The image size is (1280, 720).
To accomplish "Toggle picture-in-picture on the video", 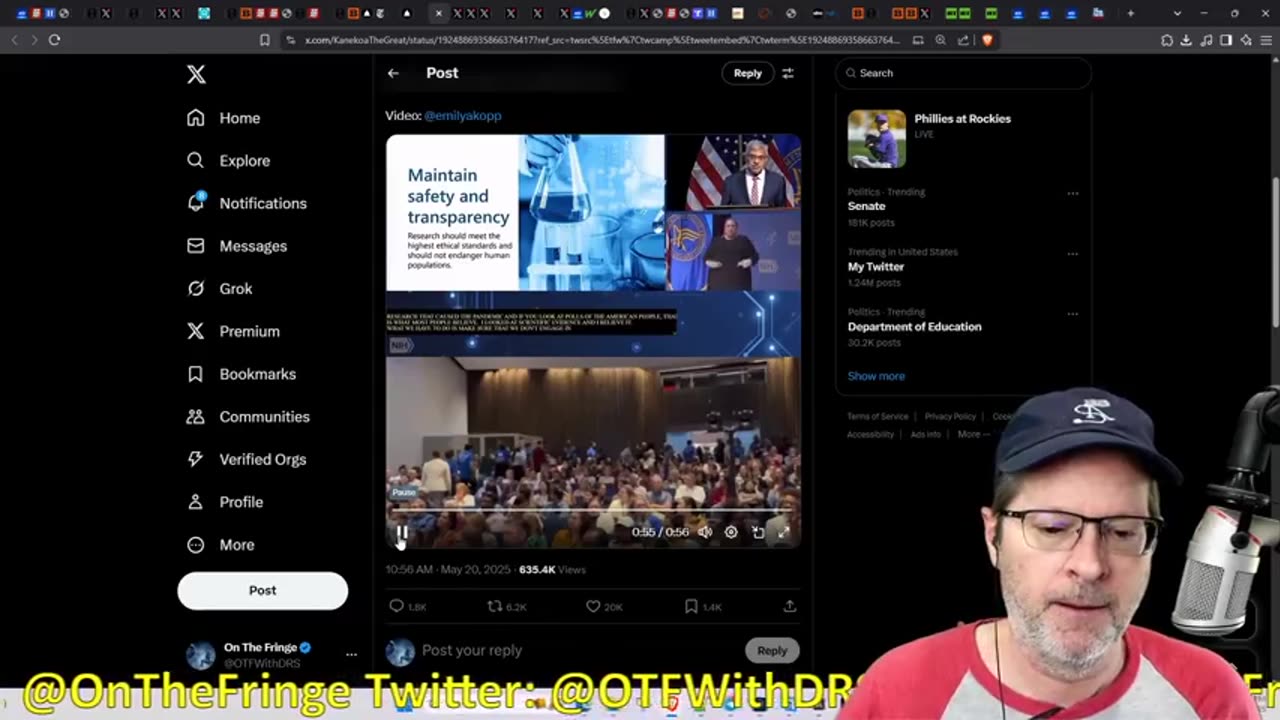I will (x=757, y=532).
